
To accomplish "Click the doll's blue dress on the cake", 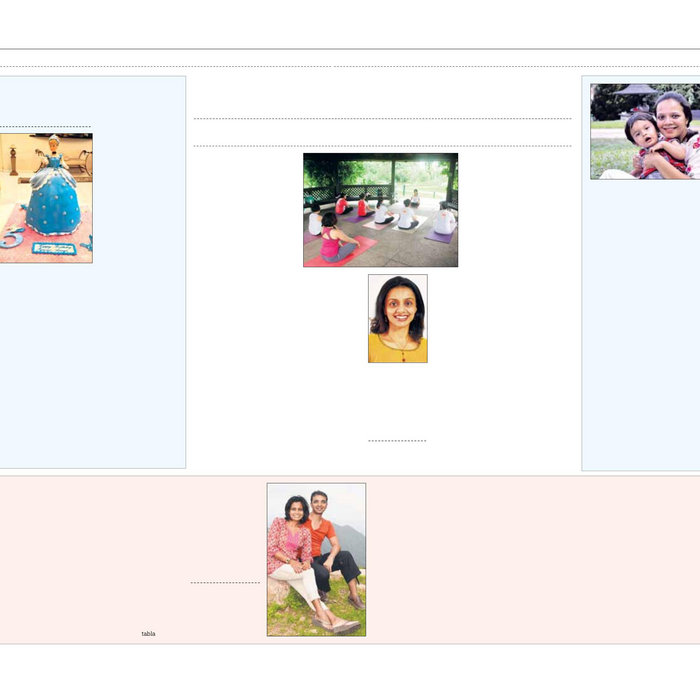I will [51, 203].
